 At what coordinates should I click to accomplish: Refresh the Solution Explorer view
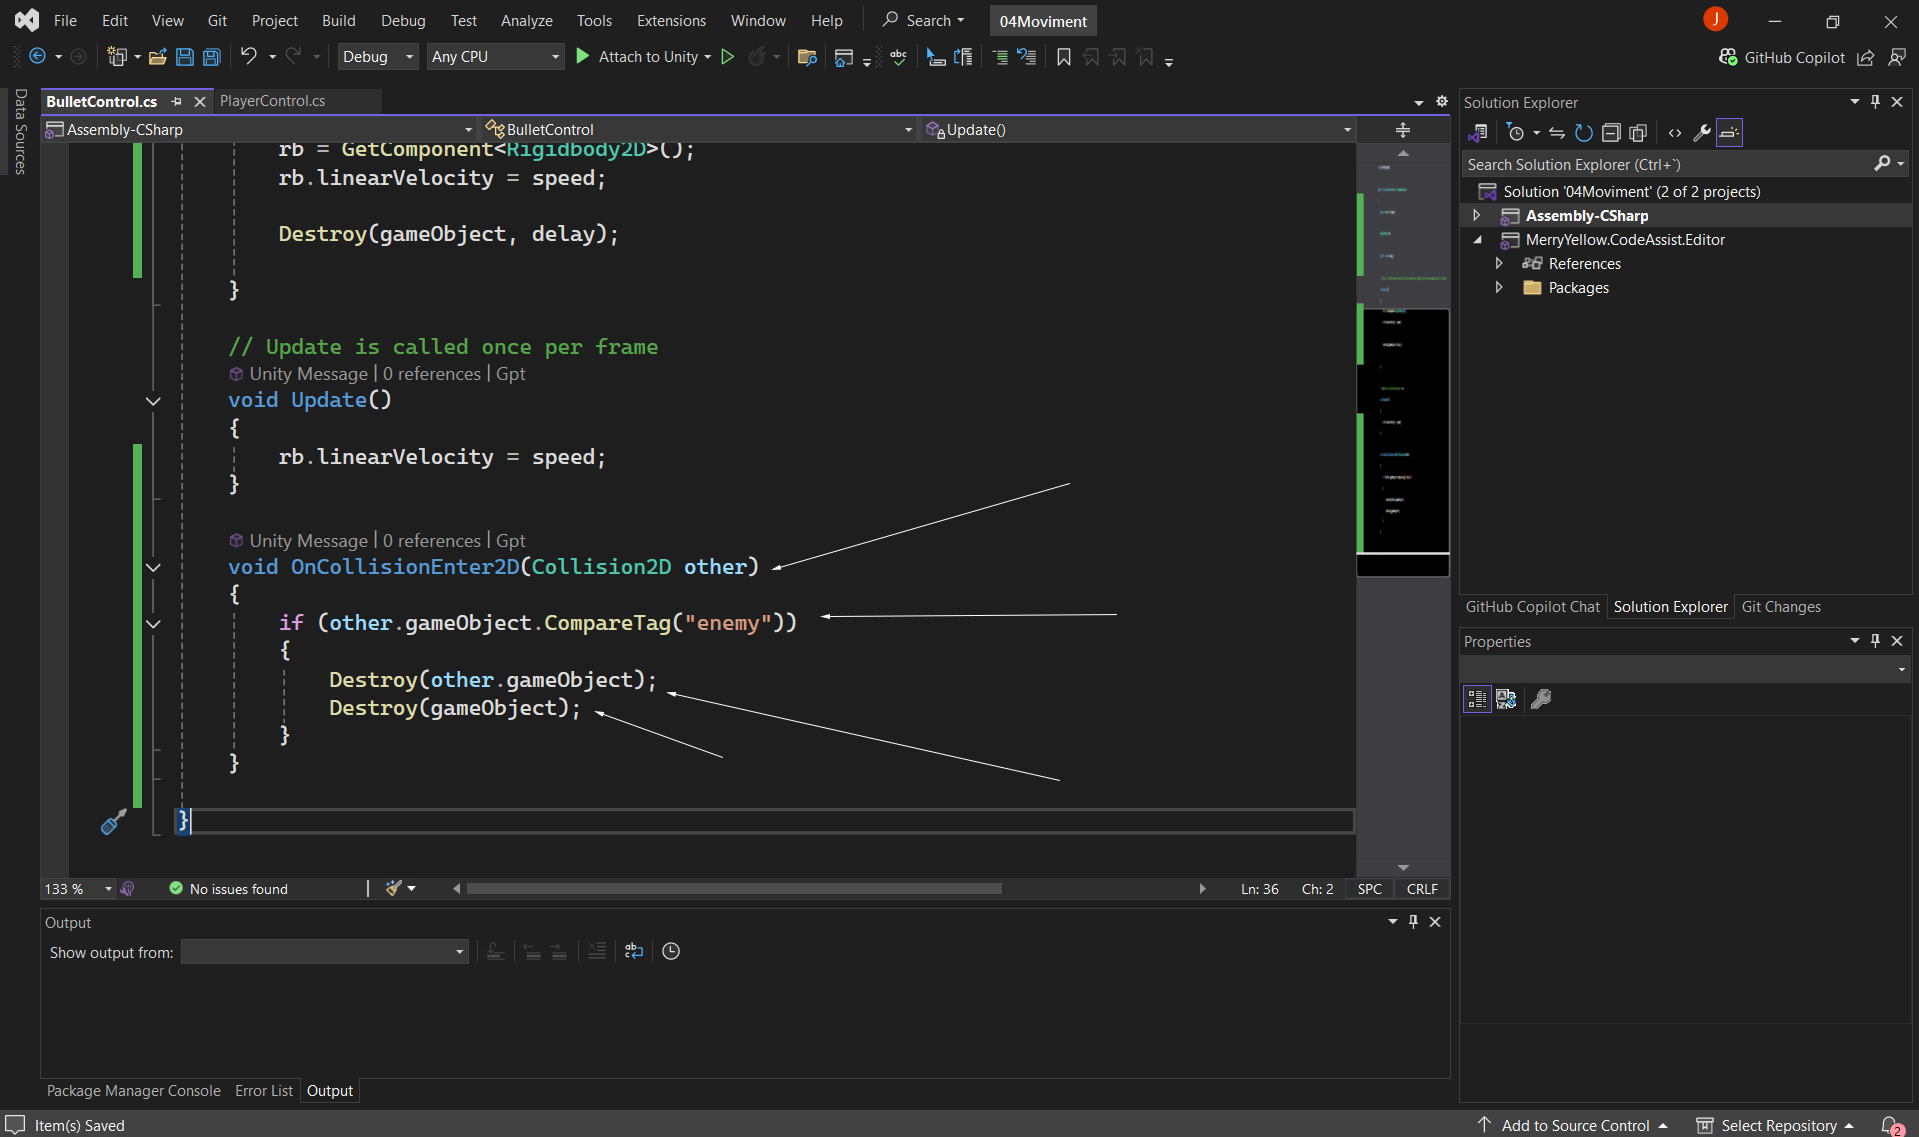click(x=1583, y=133)
